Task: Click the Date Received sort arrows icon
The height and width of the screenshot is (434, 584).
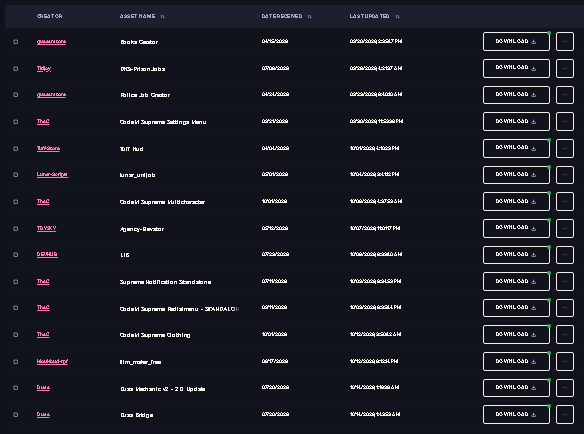Action: 310,16
